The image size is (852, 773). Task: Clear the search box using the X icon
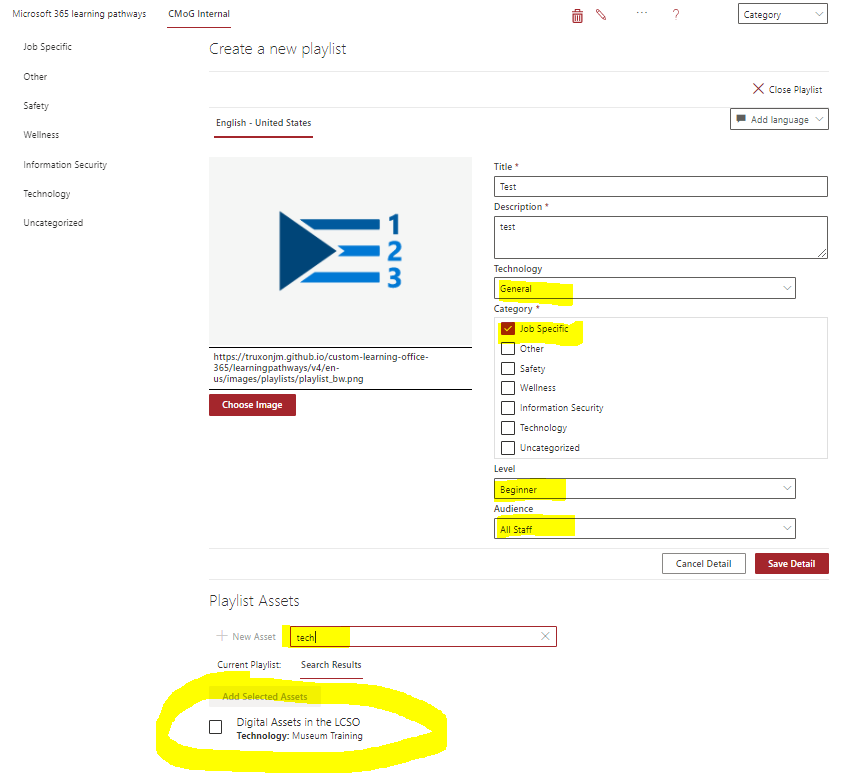pos(545,636)
